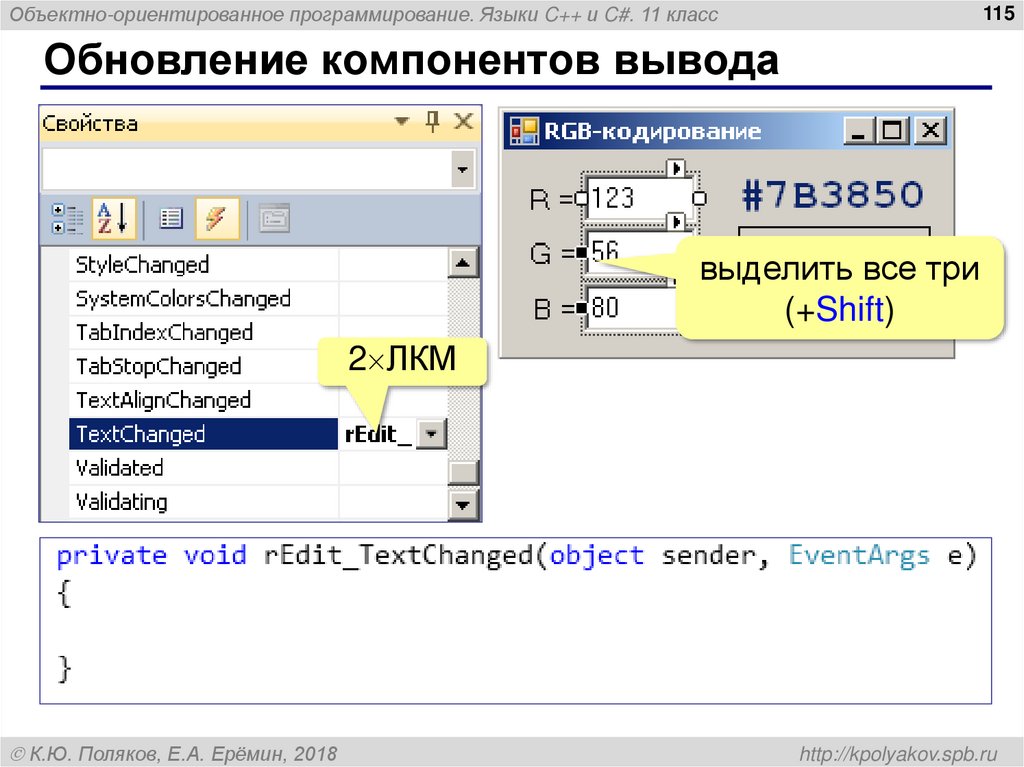Switch Properties panel to Categorized view
Image resolution: width=1024 pixels, height=767 pixels.
[67, 219]
